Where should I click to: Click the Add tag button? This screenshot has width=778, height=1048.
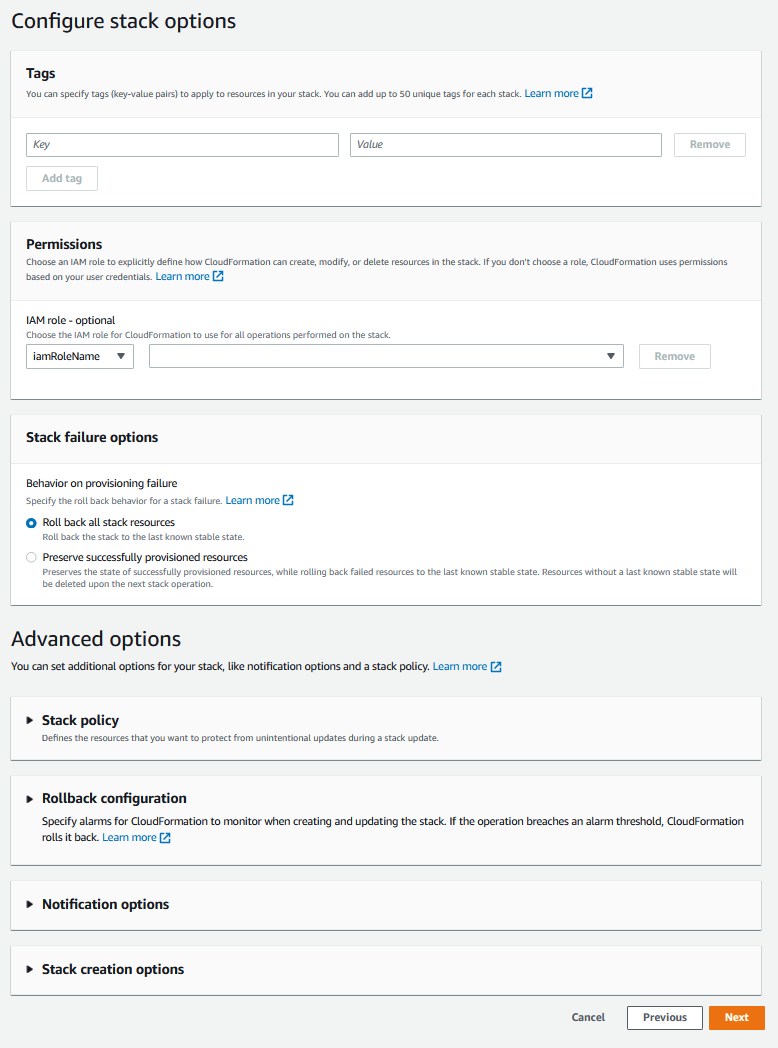[61, 178]
